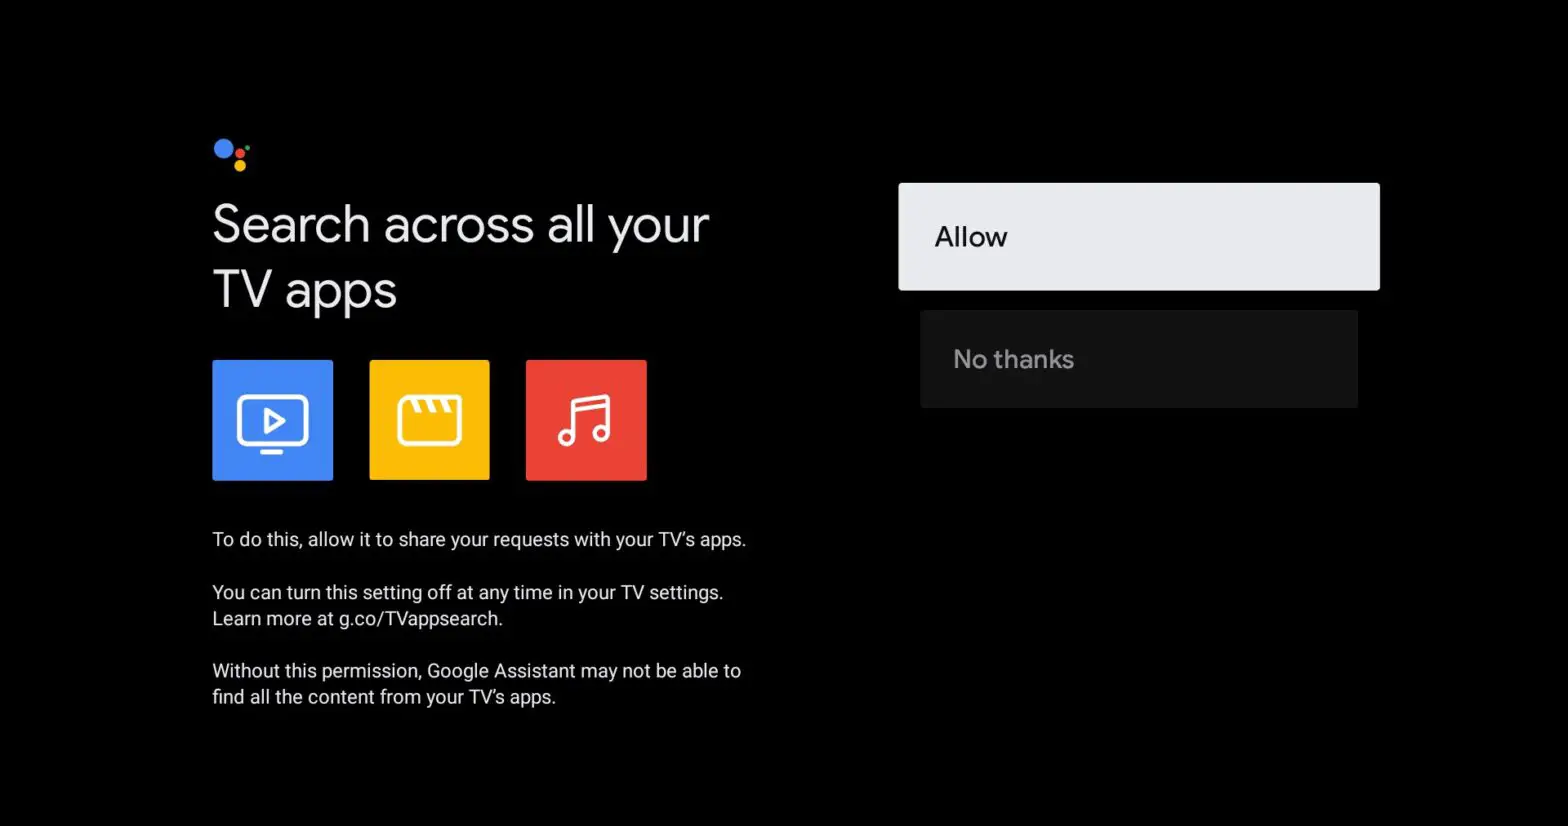Click the blue TV play icon
1568x826 pixels.
[x=273, y=420]
